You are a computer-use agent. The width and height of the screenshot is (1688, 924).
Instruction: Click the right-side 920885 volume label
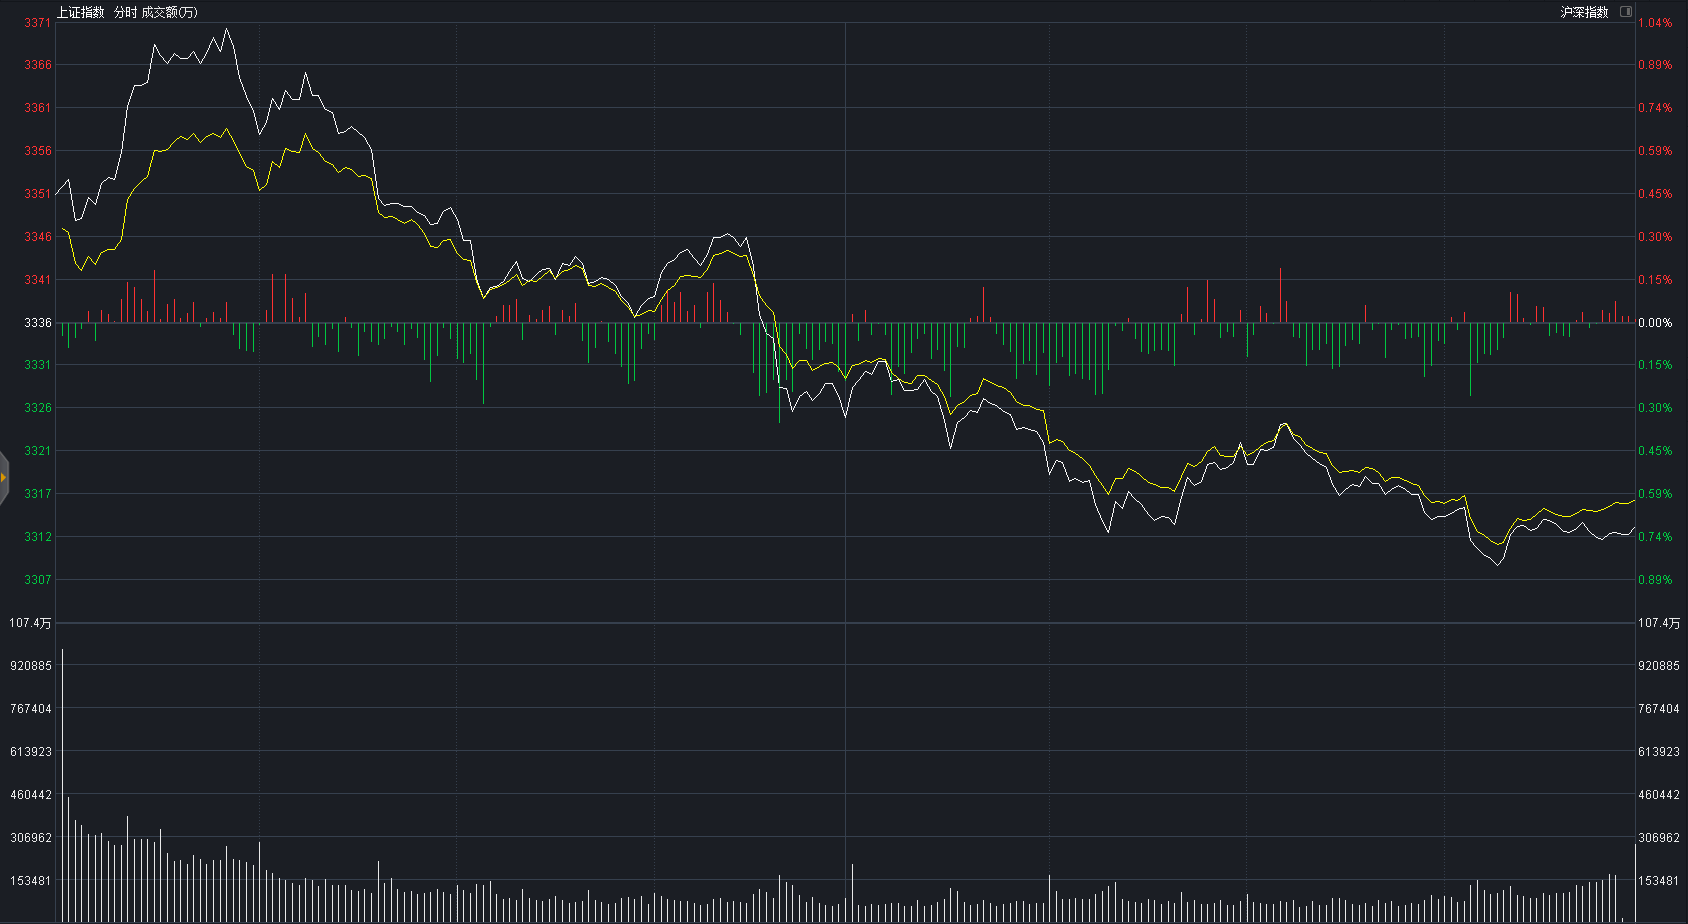coord(1659,665)
